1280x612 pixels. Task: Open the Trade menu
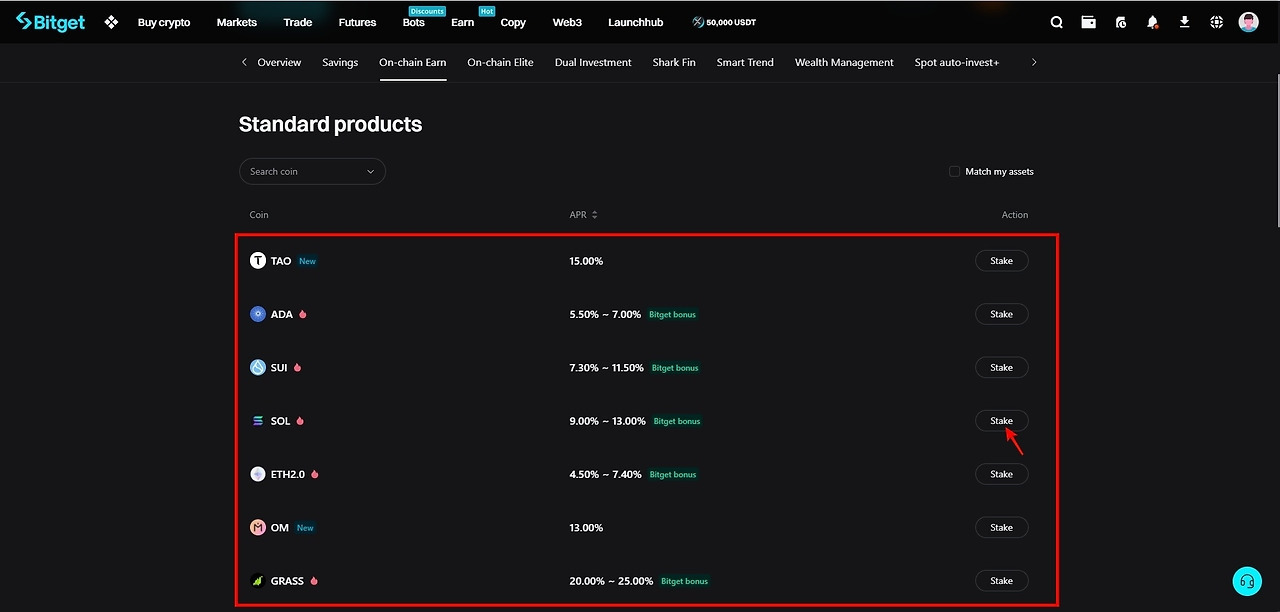coord(298,22)
